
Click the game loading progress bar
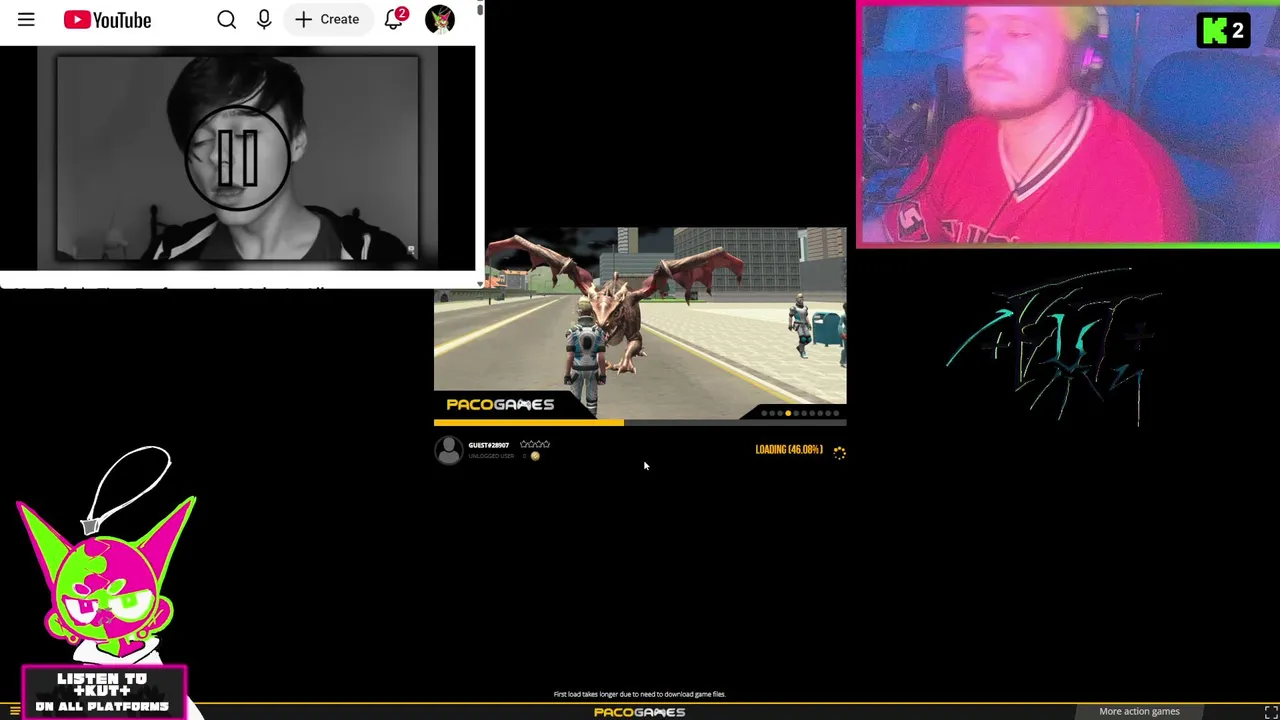point(640,423)
